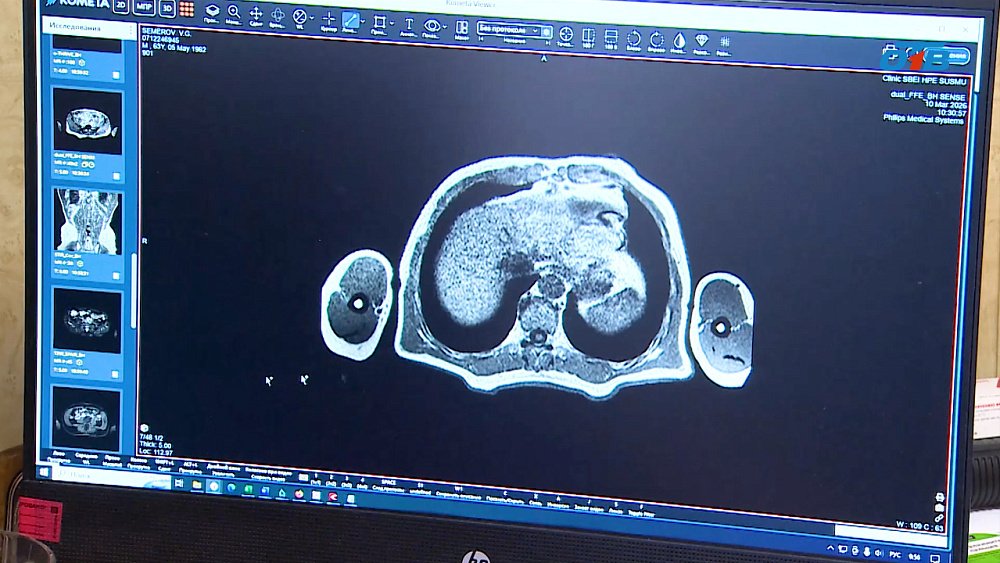Select the line measurement tool
The height and width of the screenshot is (563, 1000).
pyautogui.click(x=351, y=20)
